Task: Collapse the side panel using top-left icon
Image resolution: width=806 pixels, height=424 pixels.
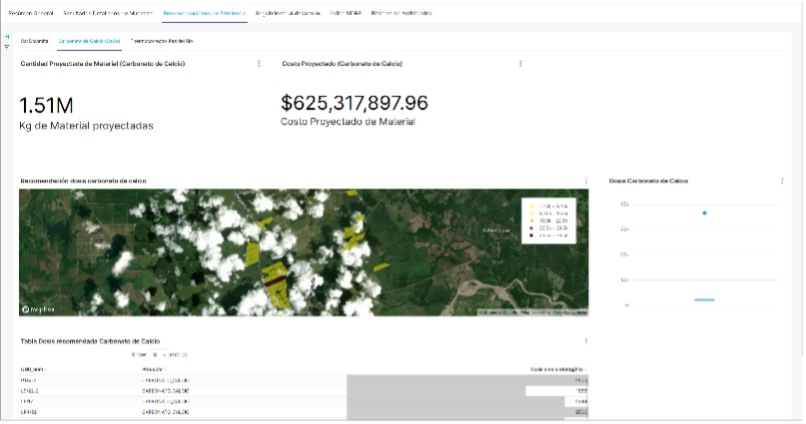Action: point(7,37)
